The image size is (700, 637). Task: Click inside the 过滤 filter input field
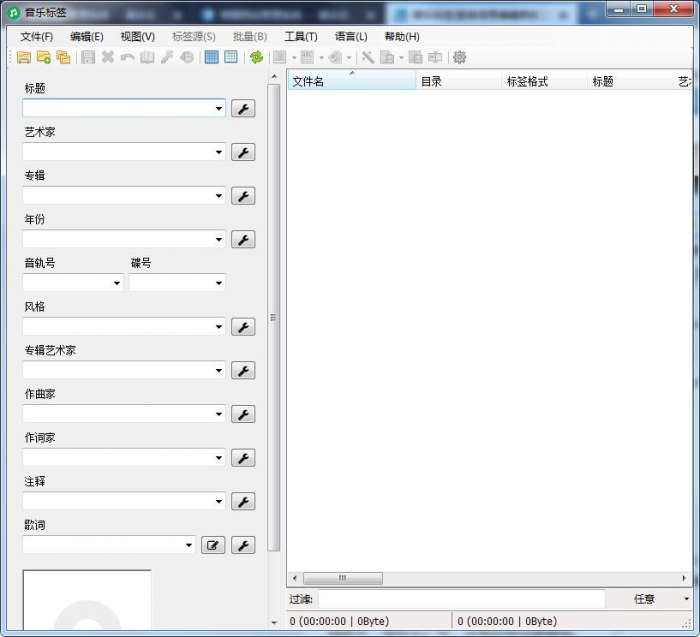[462, 599]
